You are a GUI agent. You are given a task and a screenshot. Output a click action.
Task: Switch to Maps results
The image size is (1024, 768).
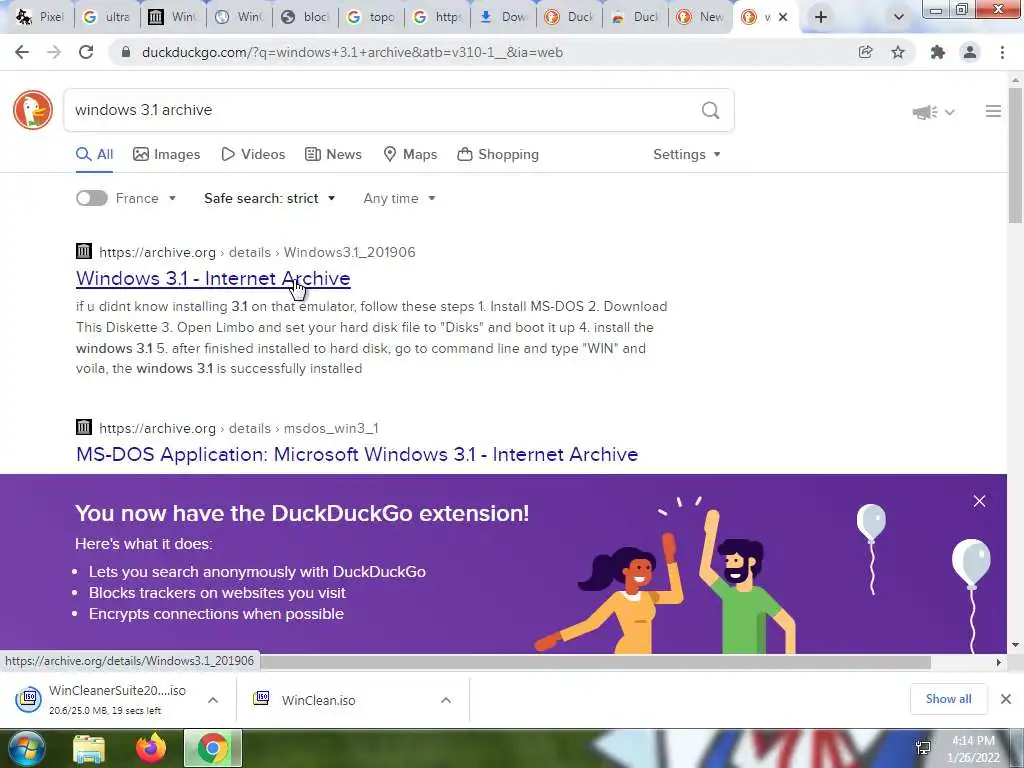pyautogui.click(x=410, y=154)
